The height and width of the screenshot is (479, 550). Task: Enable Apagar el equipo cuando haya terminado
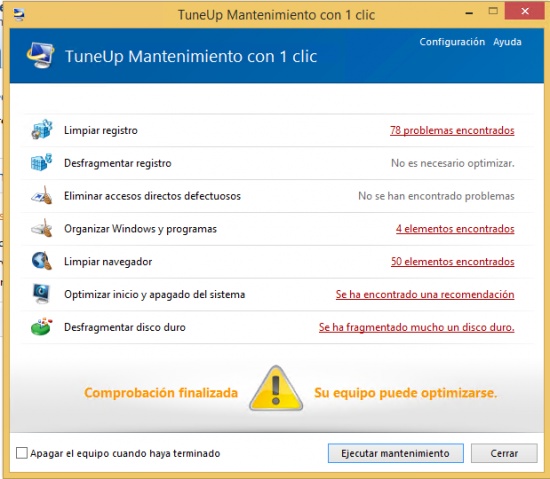(x=22, y=453)
